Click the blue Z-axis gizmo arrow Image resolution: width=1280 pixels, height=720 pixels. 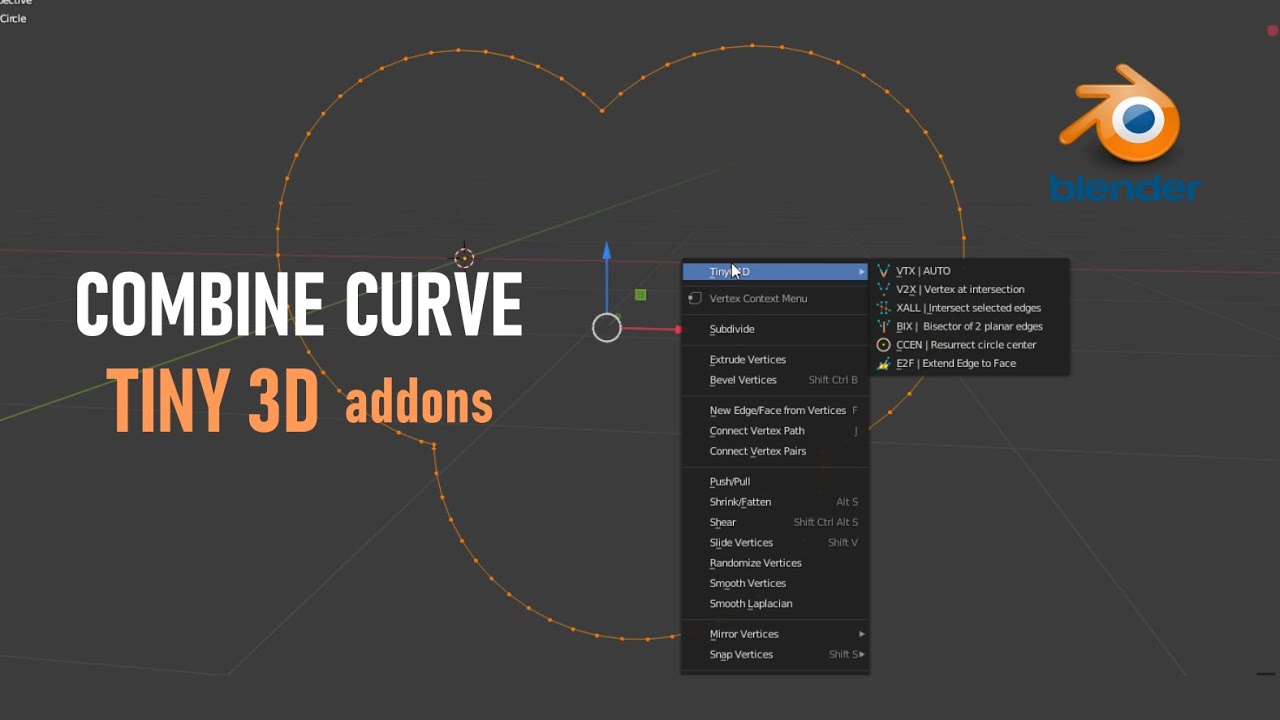point(606,252)
